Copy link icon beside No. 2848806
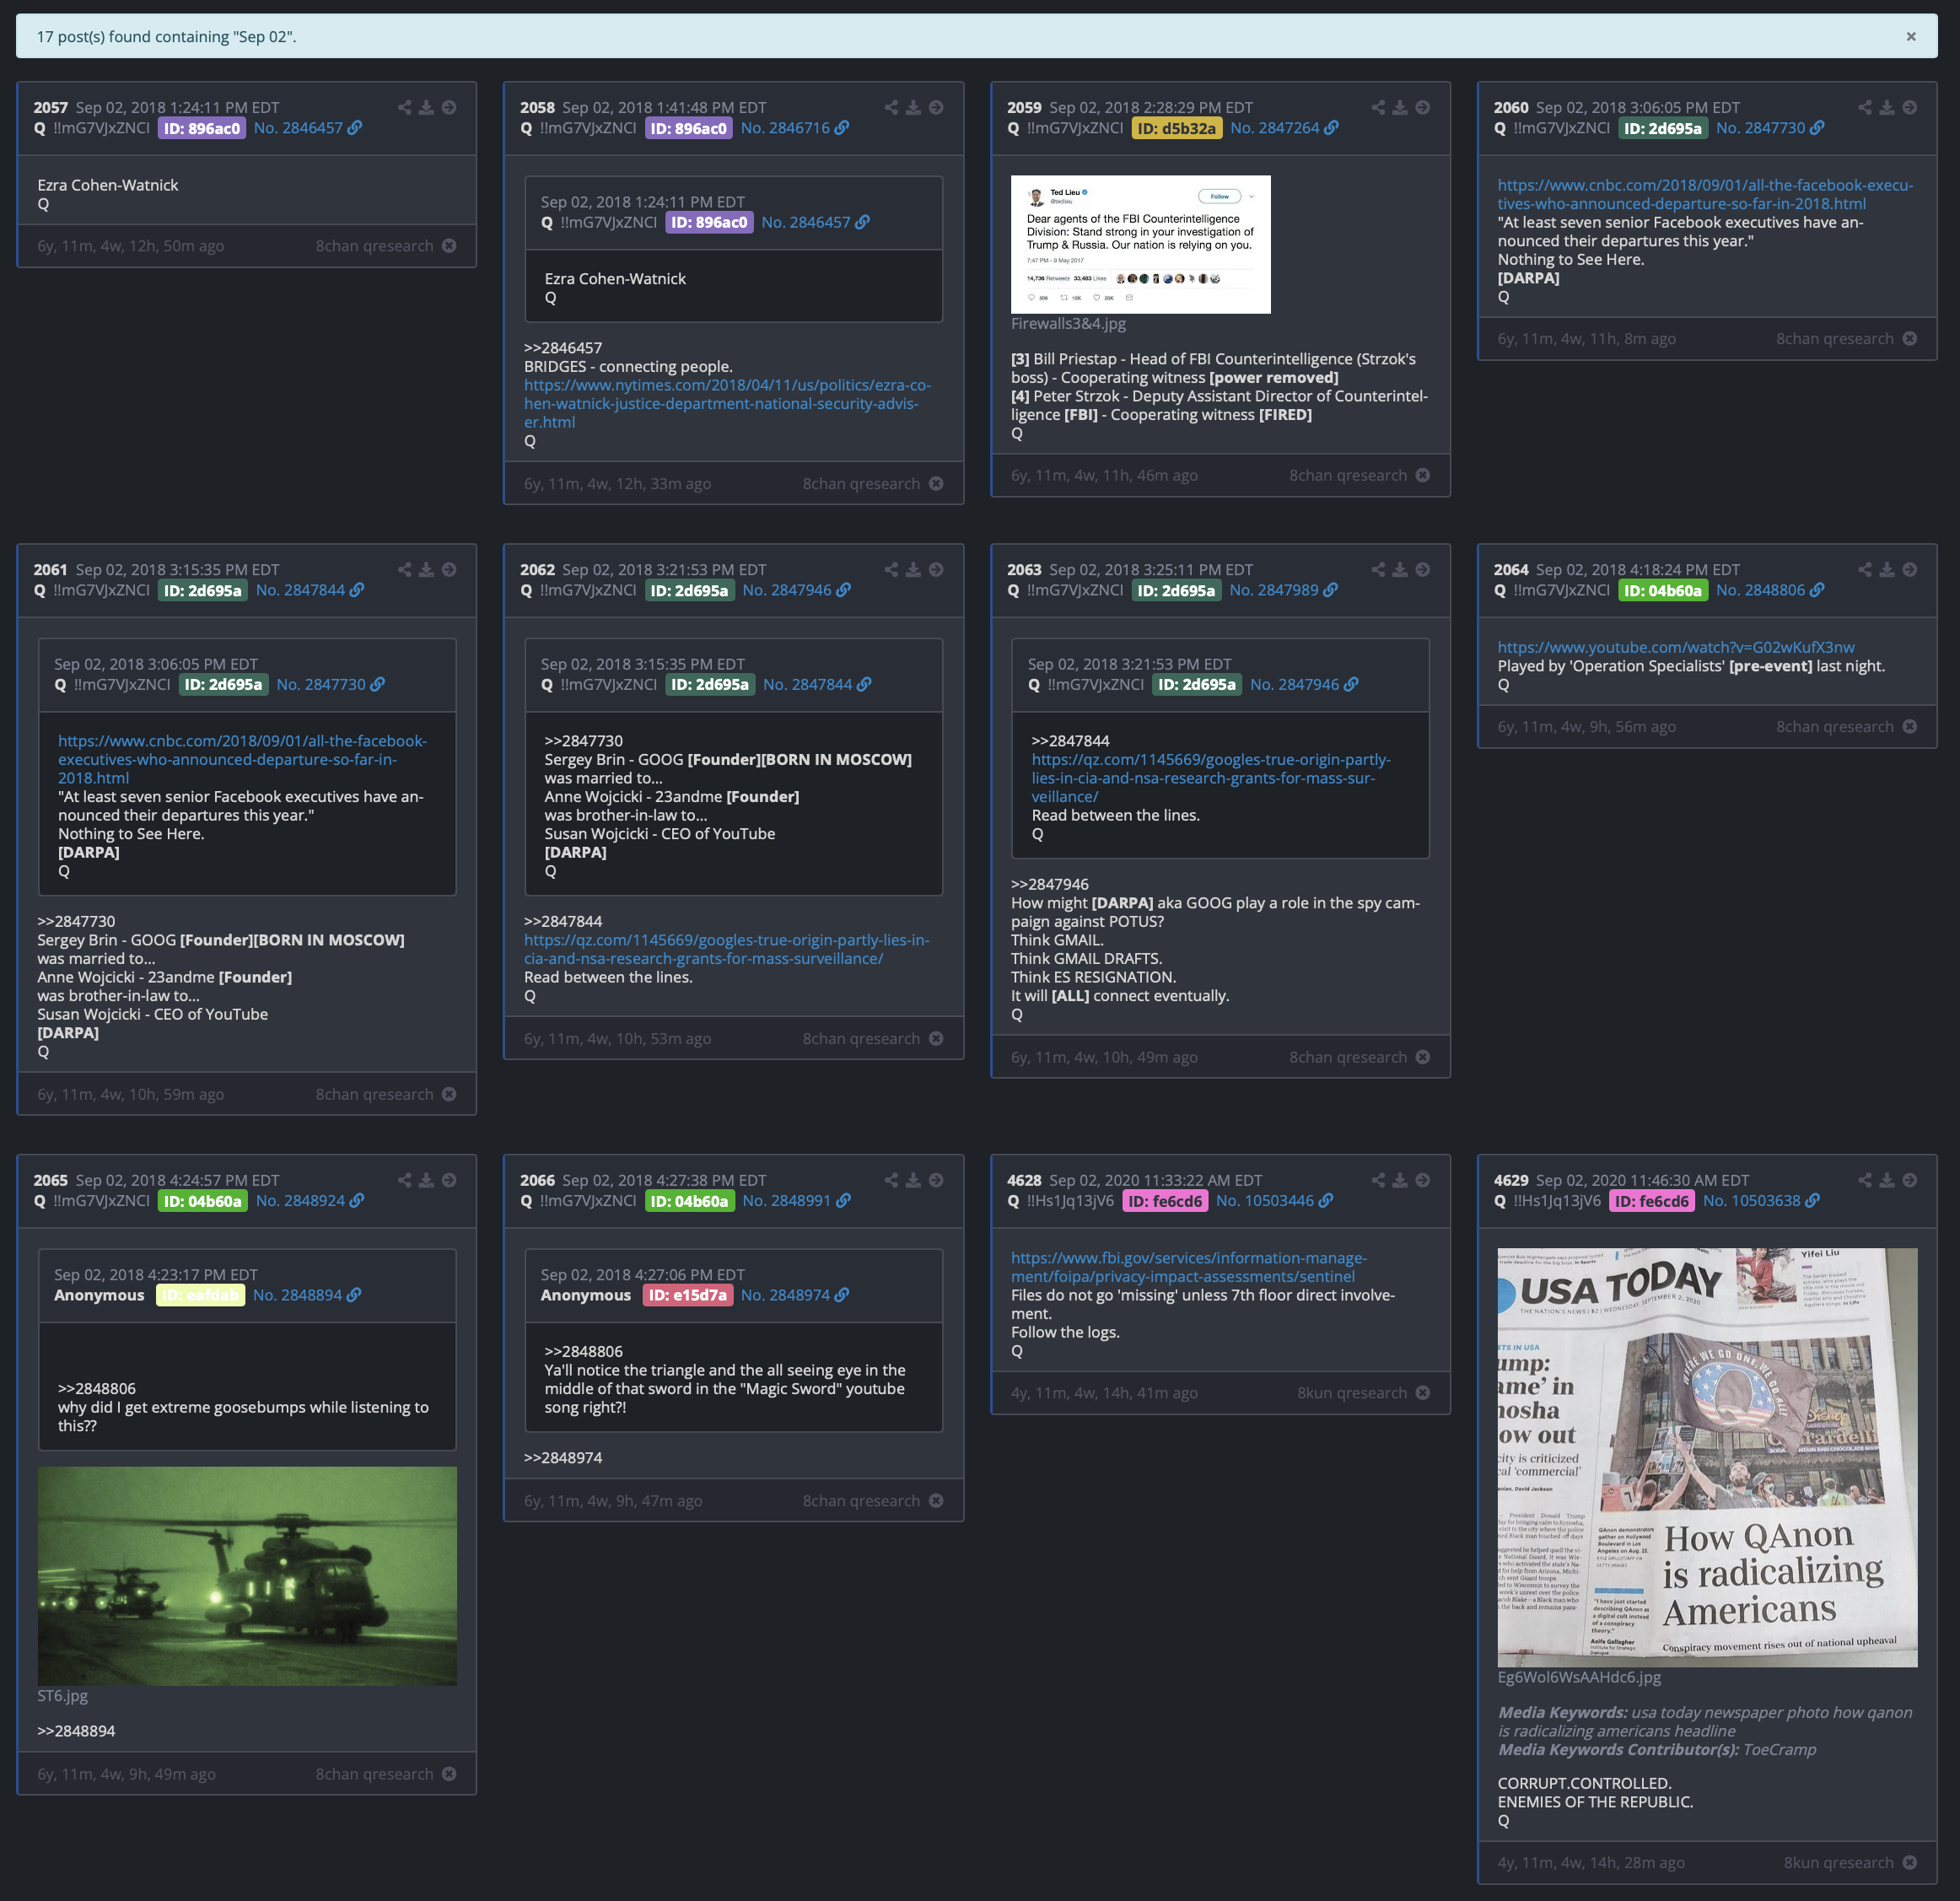Screen dimensions: 1960x1901 tap(1817, 590)
